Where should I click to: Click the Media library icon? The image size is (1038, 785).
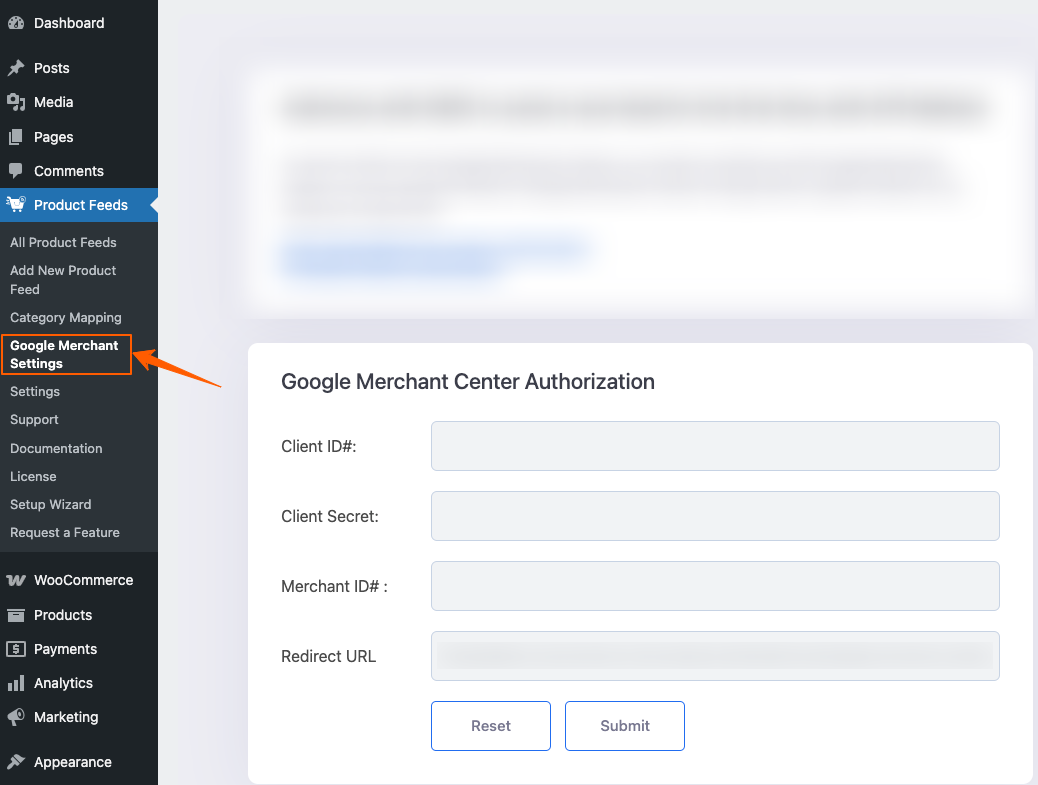tap(16, 102)
